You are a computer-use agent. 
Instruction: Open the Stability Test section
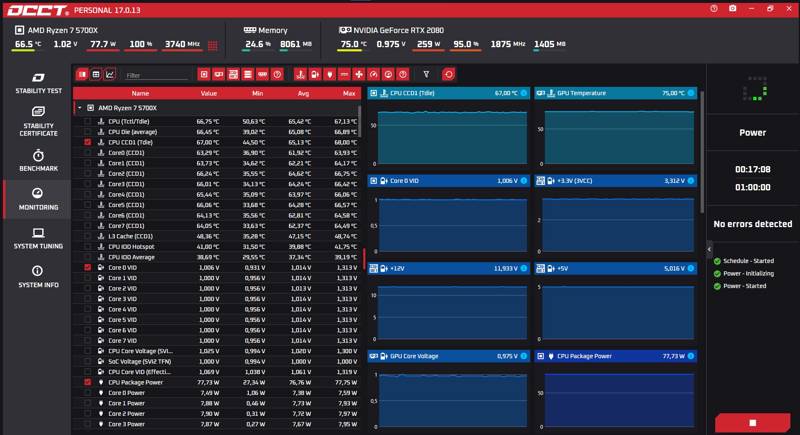pyautogui.click(x=38, y=84)
